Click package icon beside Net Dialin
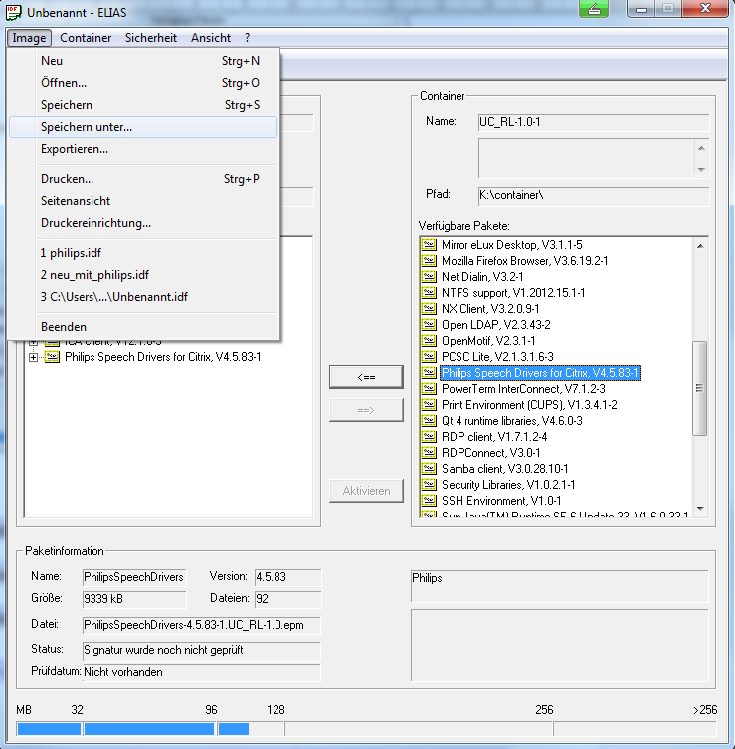The width and height of the screenshot is (735, 749). (429, 277)
